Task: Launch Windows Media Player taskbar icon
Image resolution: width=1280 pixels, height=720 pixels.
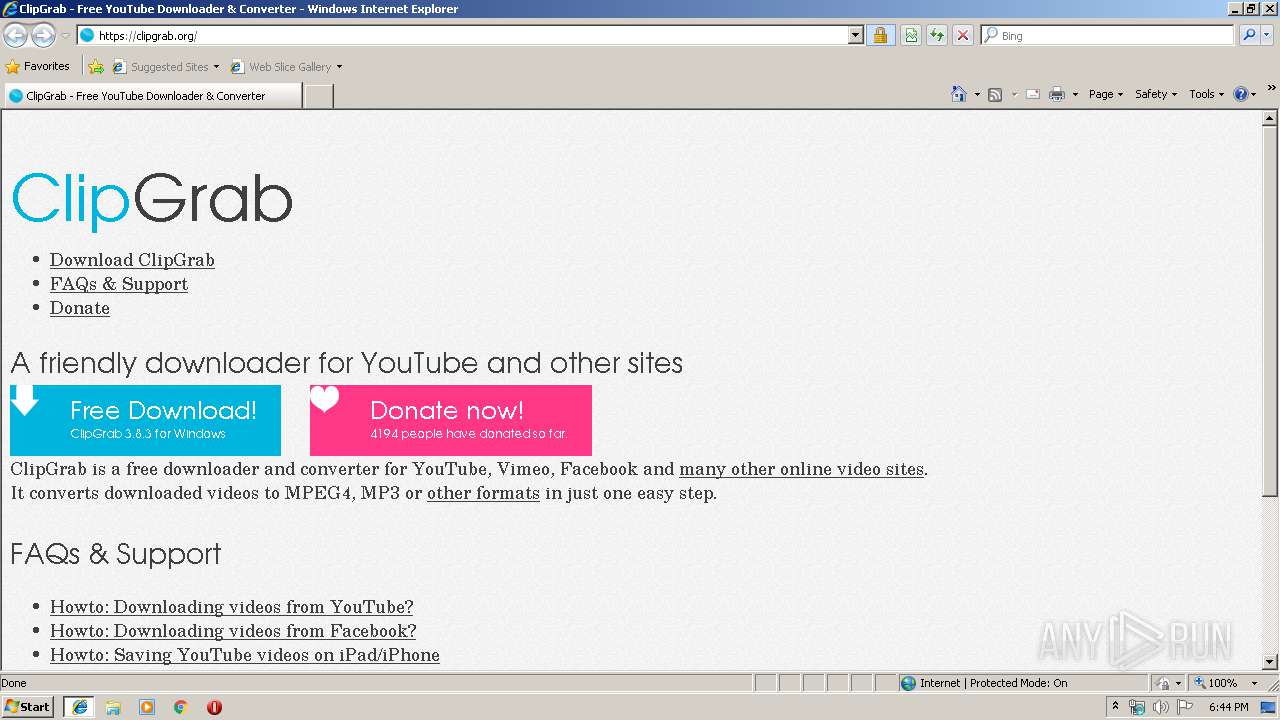Action: [147, 707]
